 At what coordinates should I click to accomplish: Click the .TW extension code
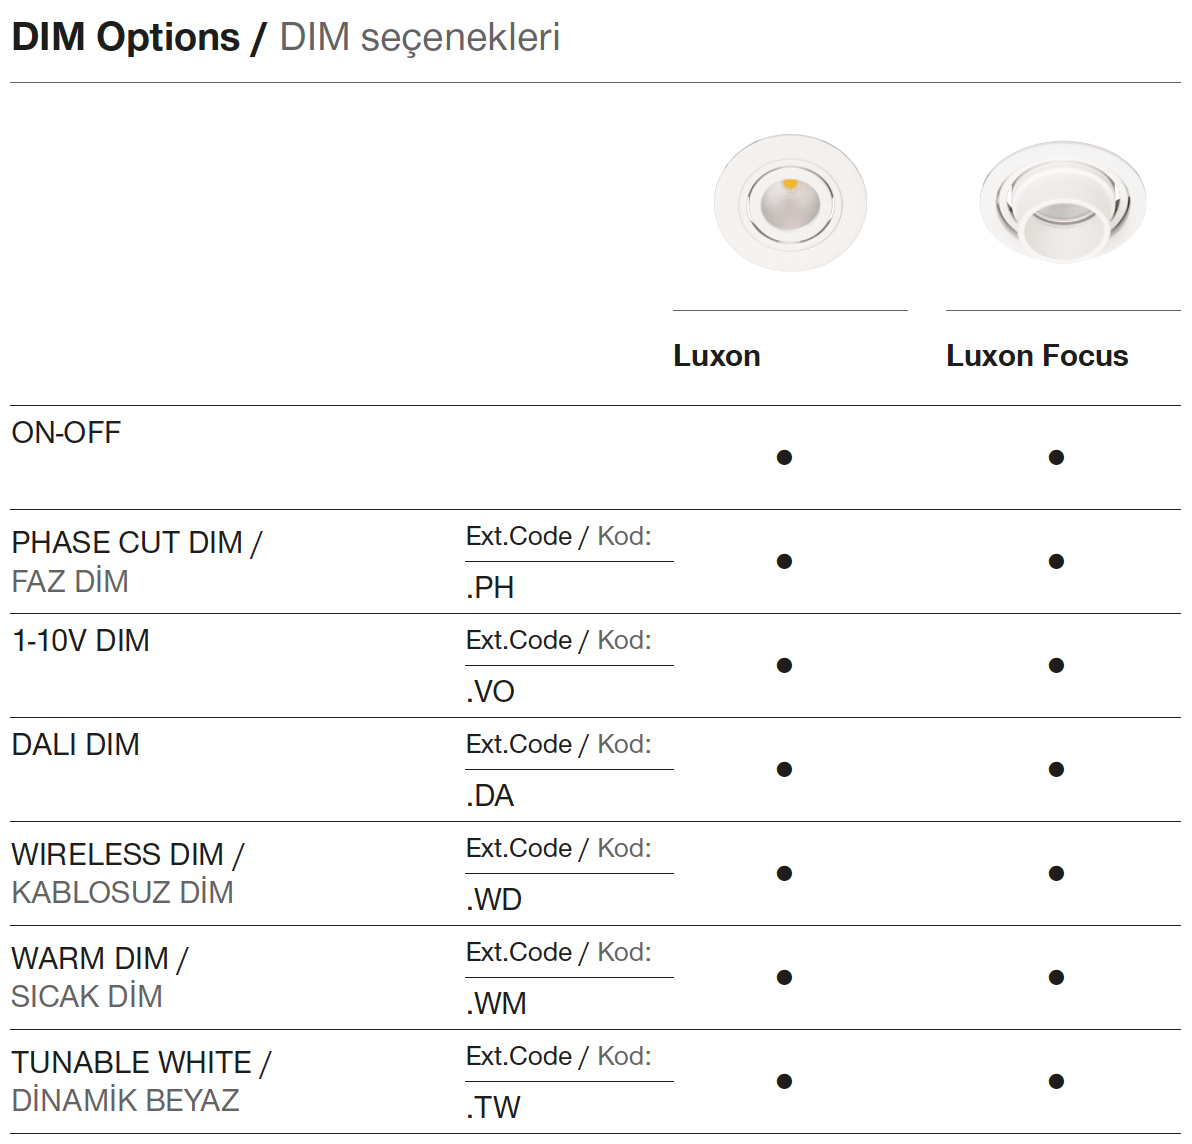493,1108
